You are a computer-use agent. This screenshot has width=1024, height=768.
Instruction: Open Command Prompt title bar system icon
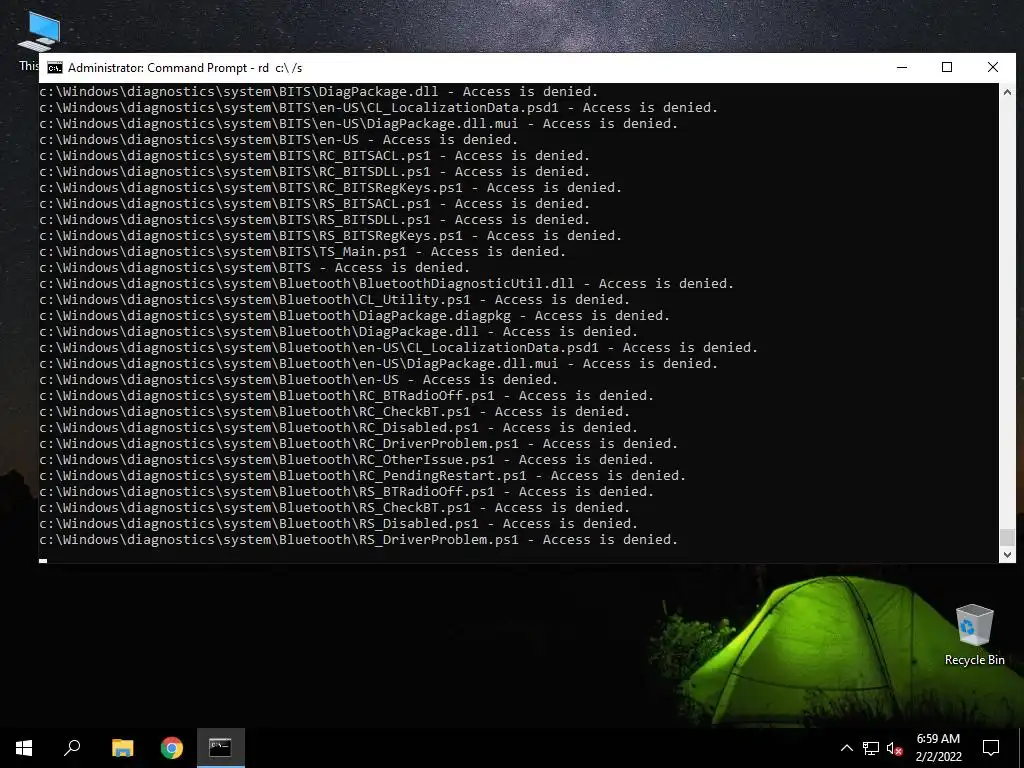55,68
